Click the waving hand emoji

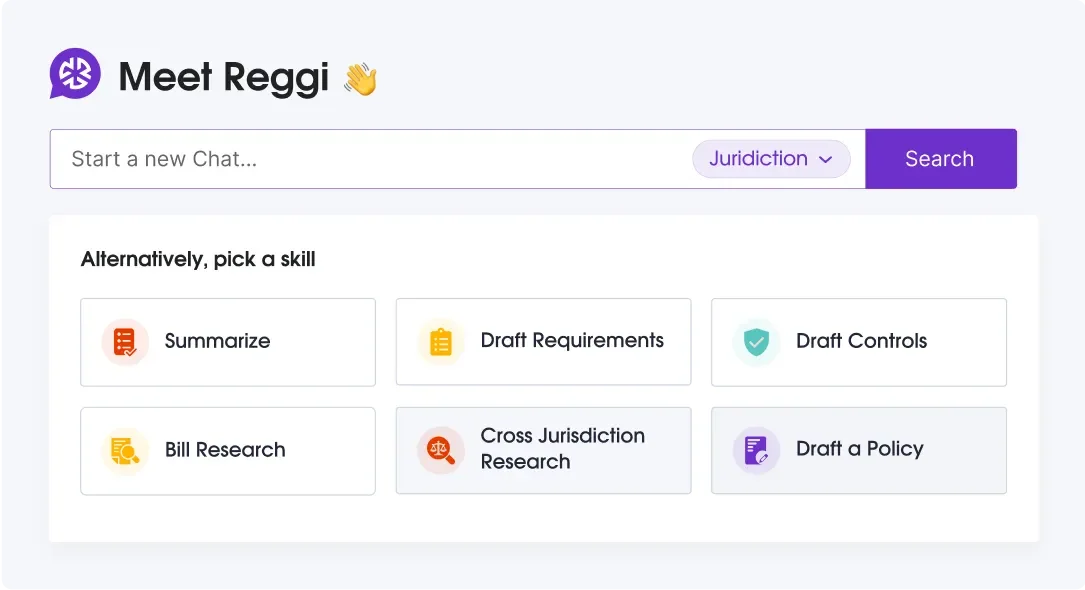[360, 78]
